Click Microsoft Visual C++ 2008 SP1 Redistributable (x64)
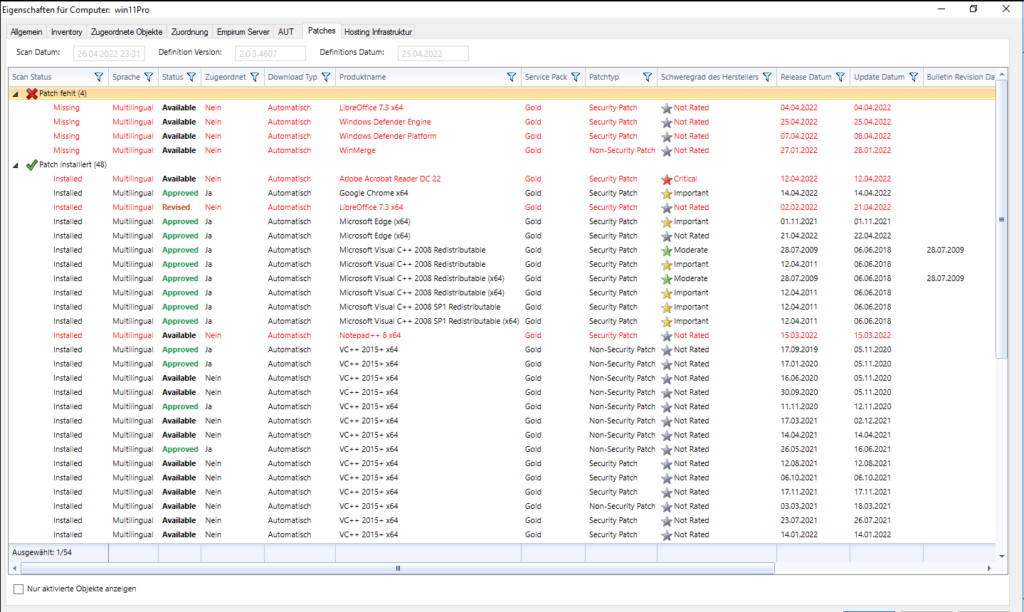 click(429, 321)
